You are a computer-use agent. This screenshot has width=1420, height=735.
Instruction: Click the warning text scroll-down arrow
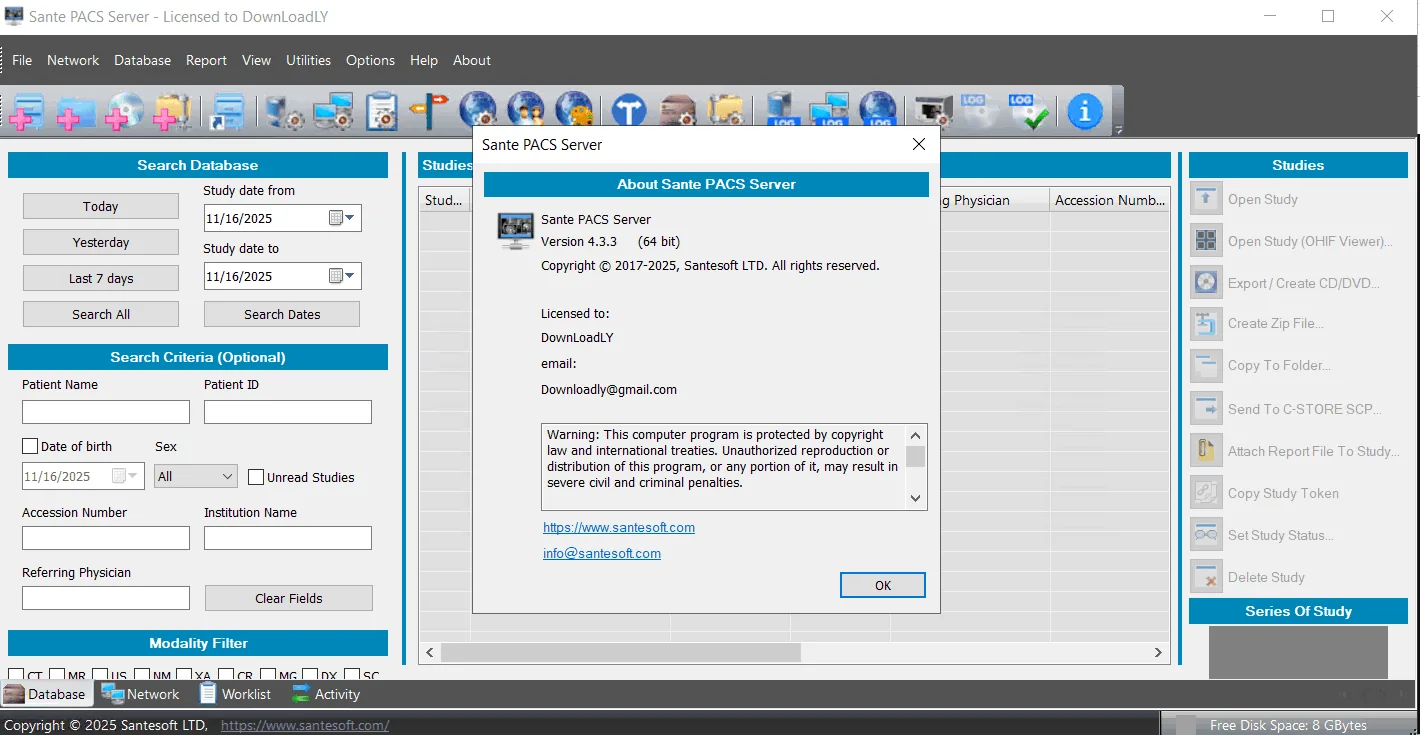916,498
